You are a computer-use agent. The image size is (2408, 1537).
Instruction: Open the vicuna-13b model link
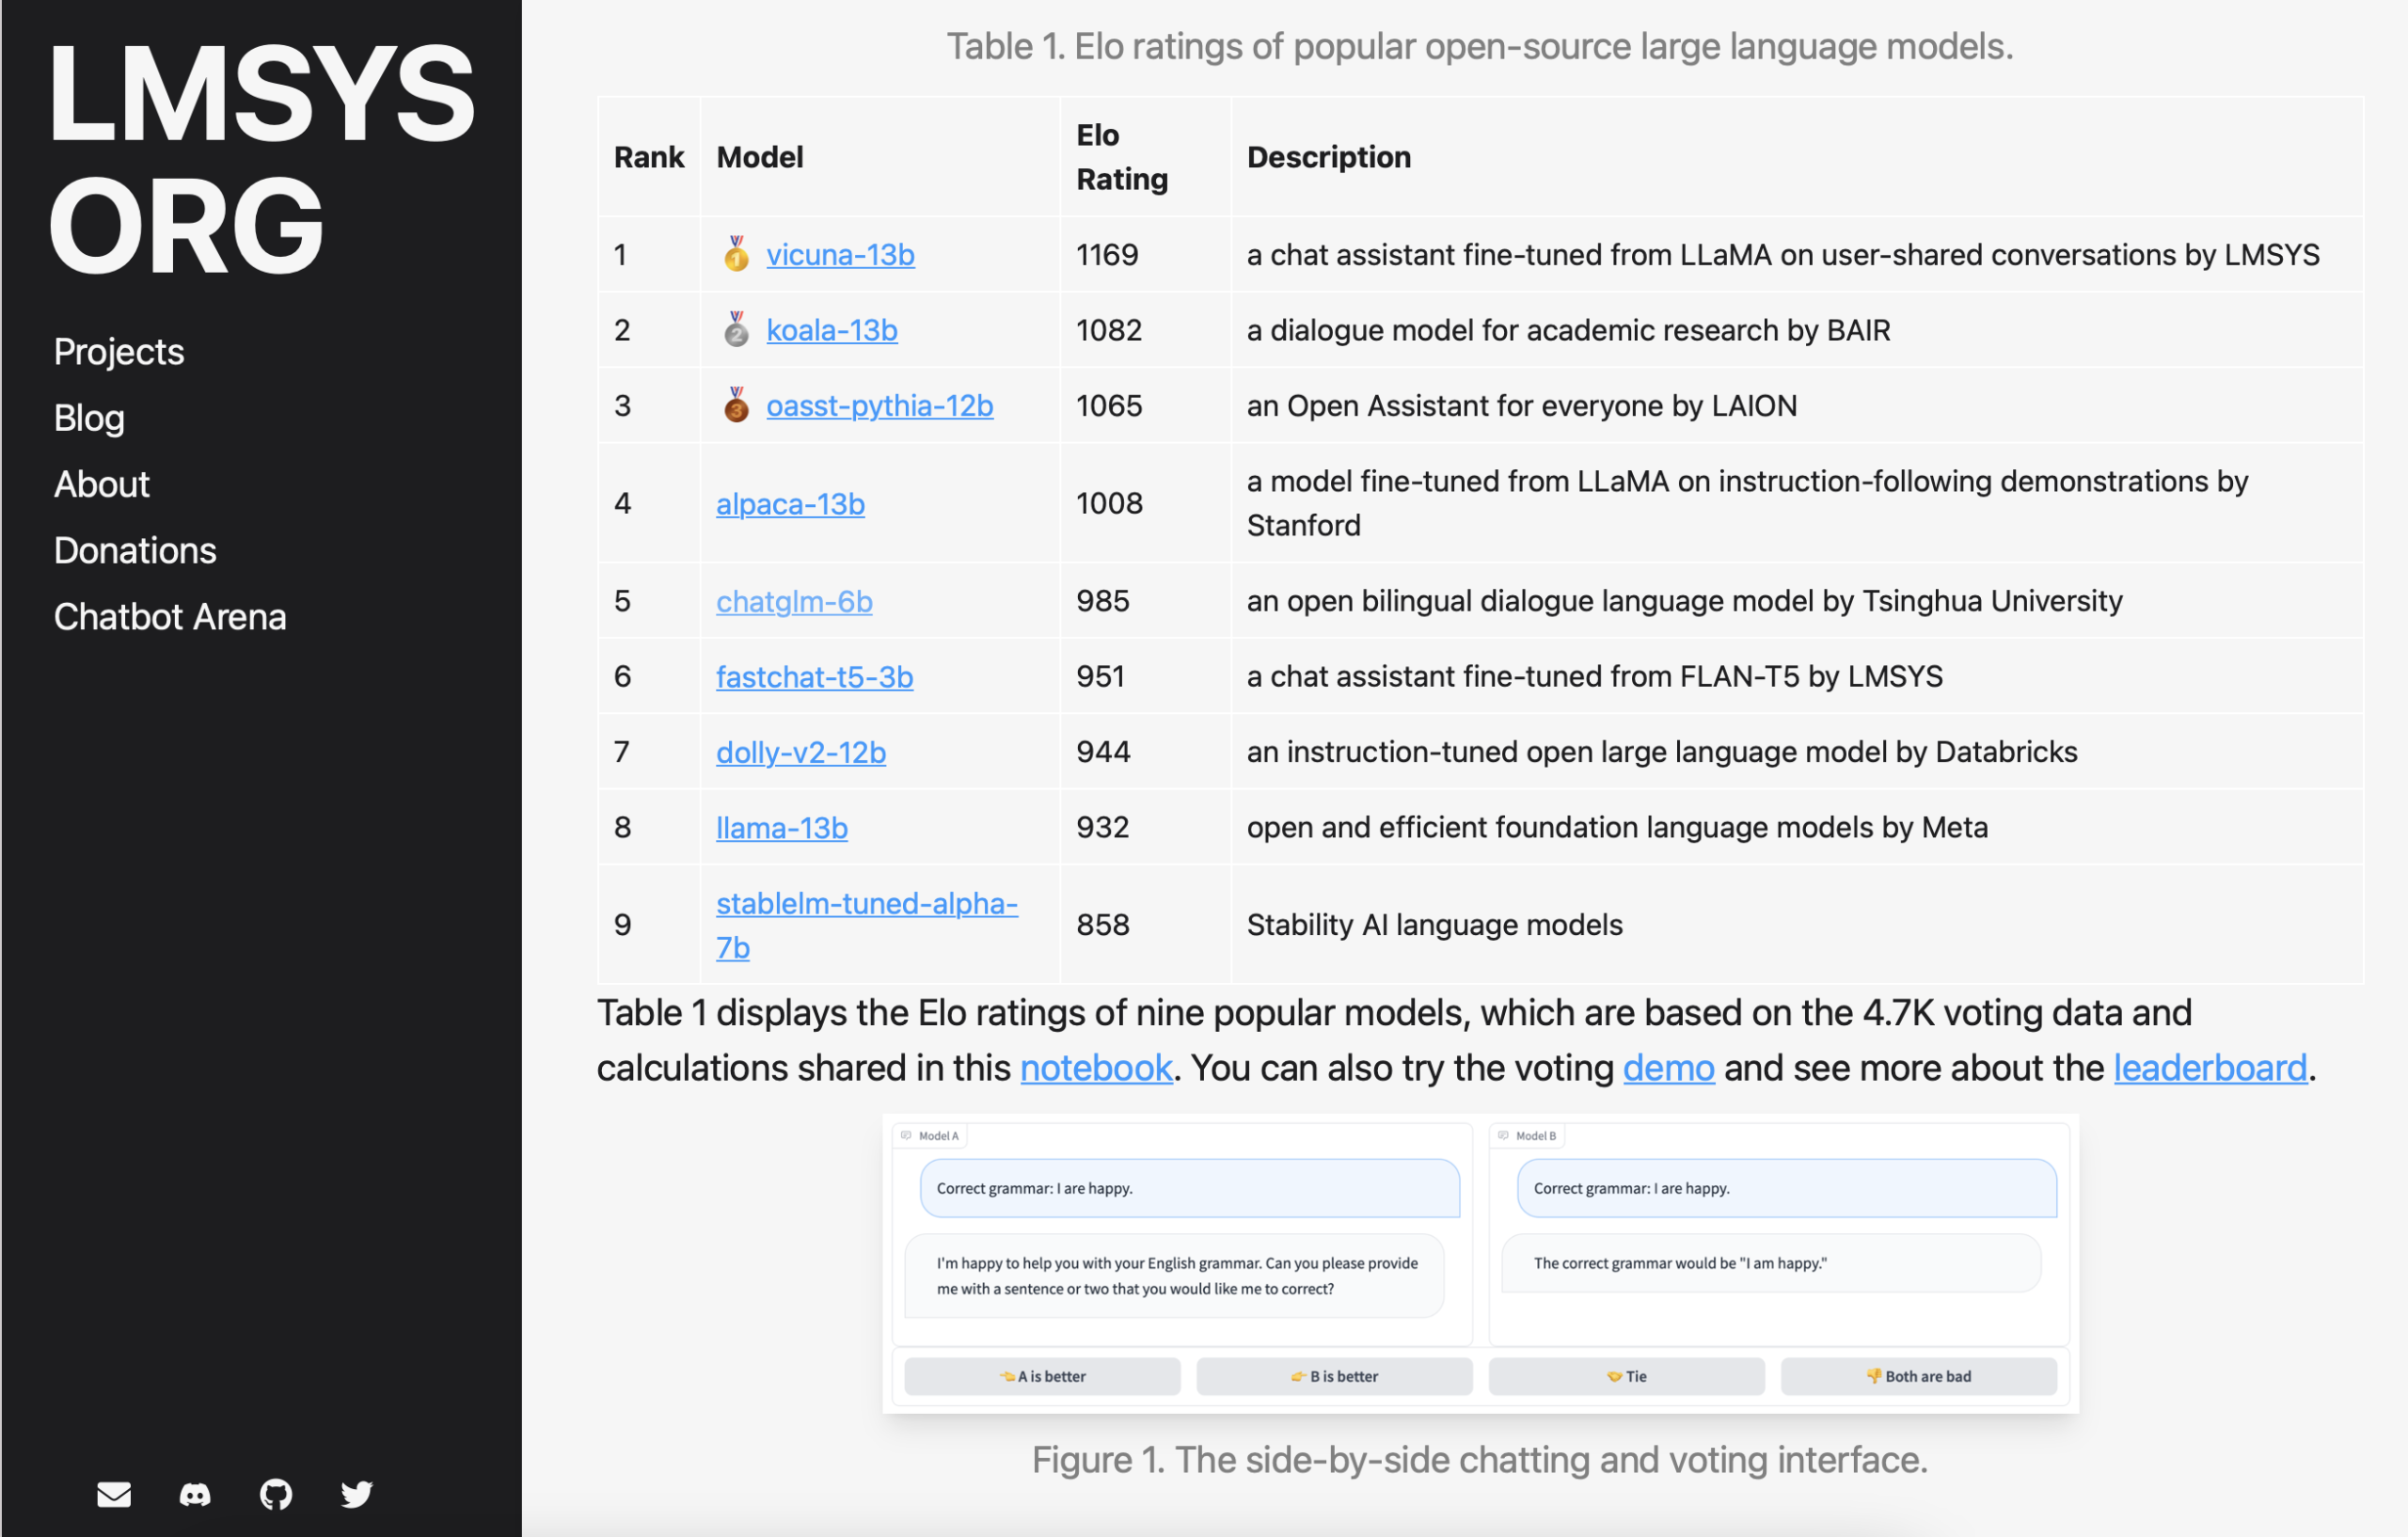tap(840, 255)
